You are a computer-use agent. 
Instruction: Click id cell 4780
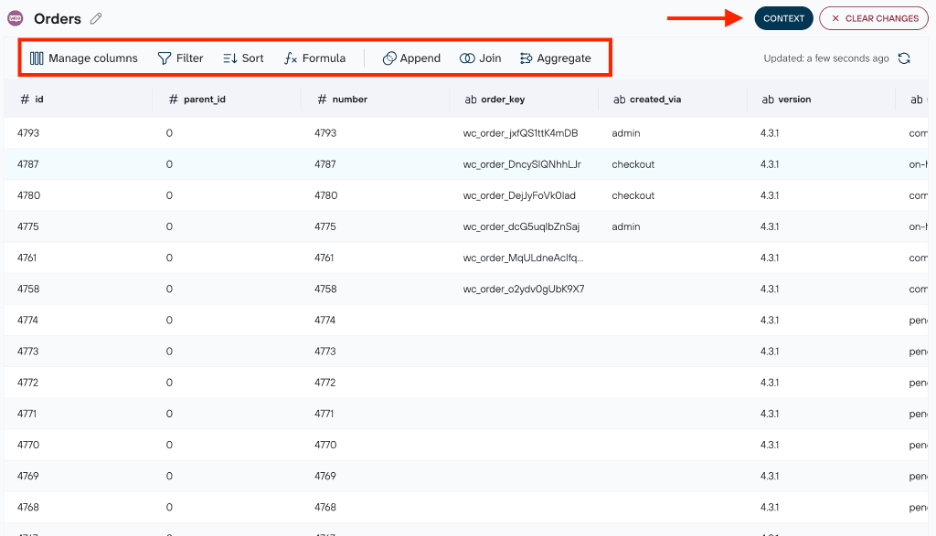click(x=29, y=195)
